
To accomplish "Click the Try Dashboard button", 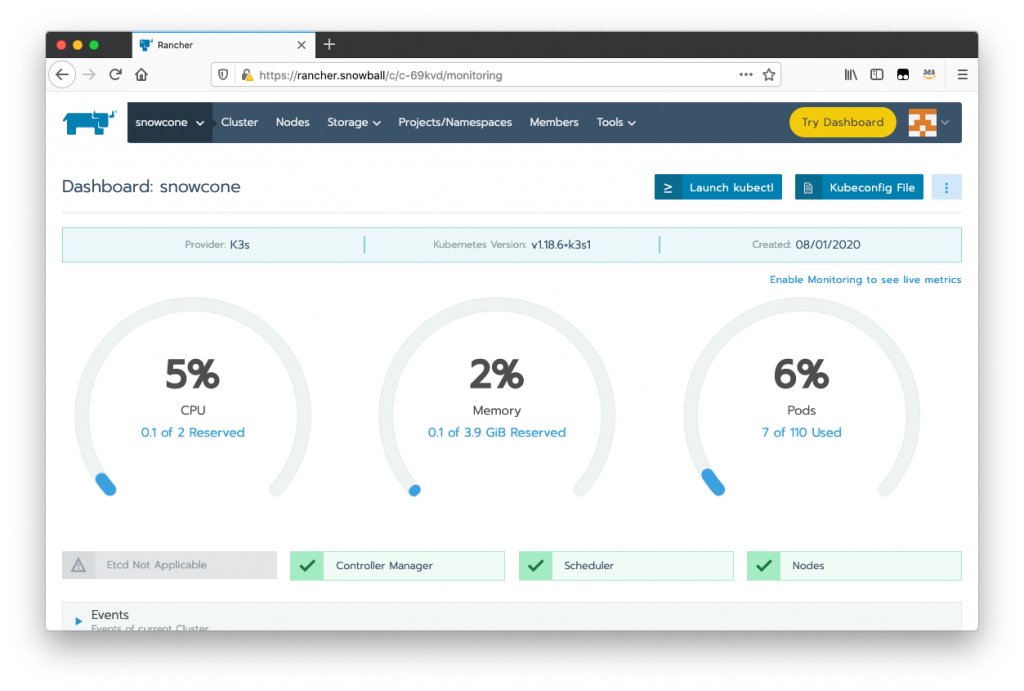I will click(842, 122).
